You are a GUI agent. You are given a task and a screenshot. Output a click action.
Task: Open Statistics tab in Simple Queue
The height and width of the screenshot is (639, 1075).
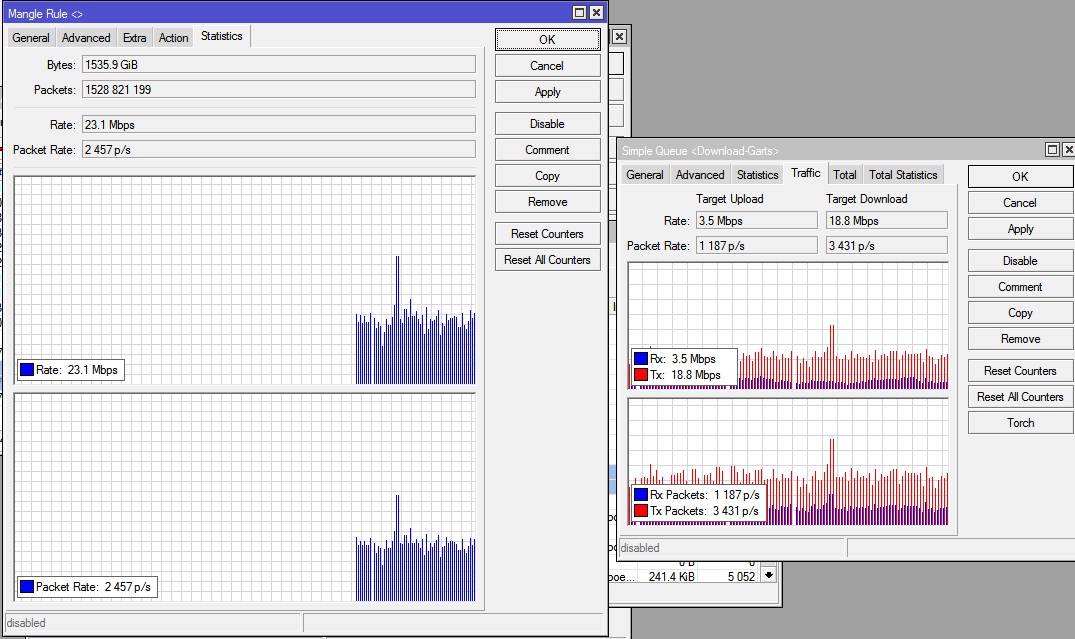(x=758, y=175)
